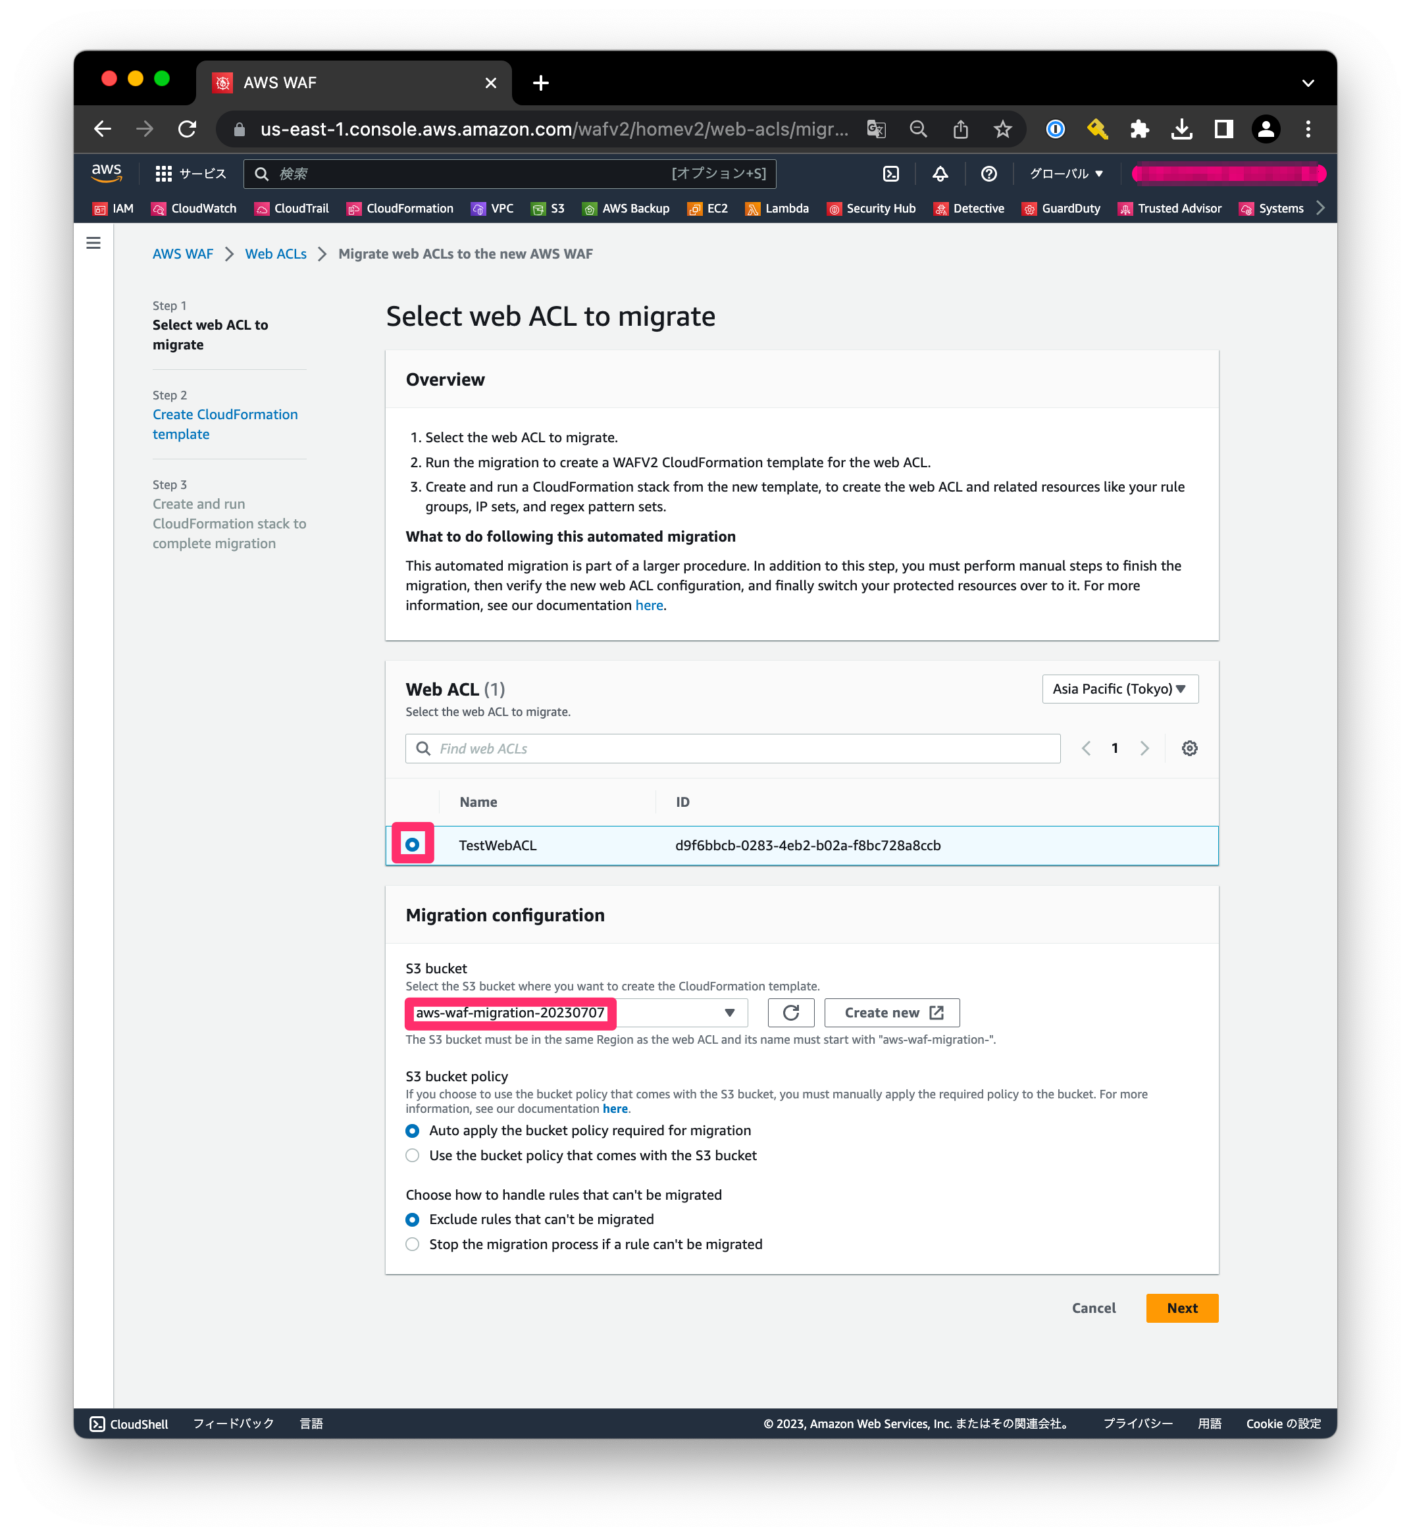Open browser downloads icon
The image size is (1411, 1536).
pyautogui.click(x=1182, y=129)
